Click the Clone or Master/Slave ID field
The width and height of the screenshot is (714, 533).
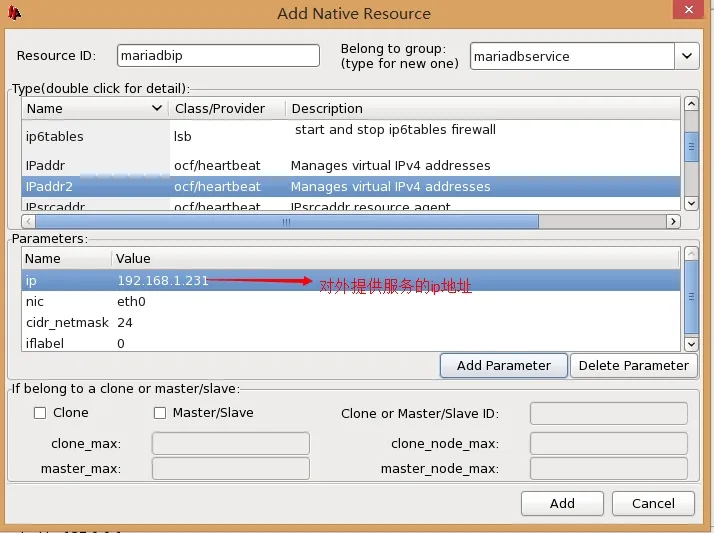click(609, 413)
